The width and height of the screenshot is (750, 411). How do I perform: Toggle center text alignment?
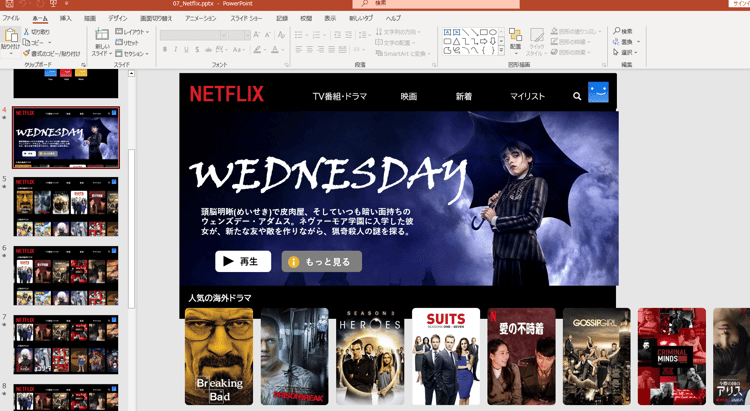pyautogui.click(x=309, y=49)
